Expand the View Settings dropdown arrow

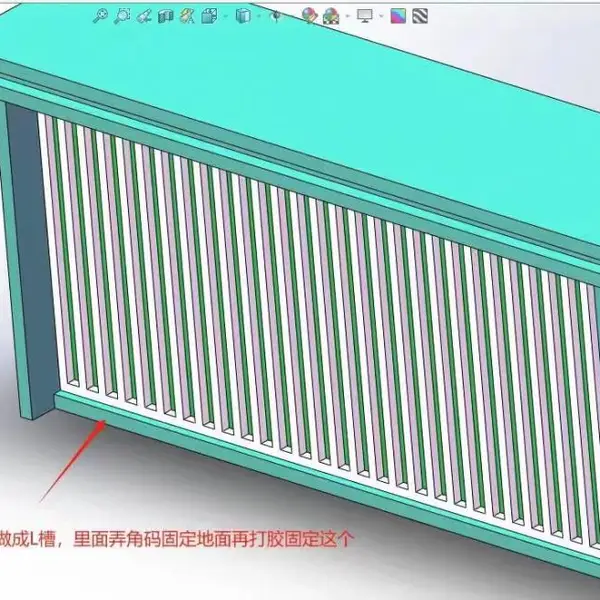[381, 16]
